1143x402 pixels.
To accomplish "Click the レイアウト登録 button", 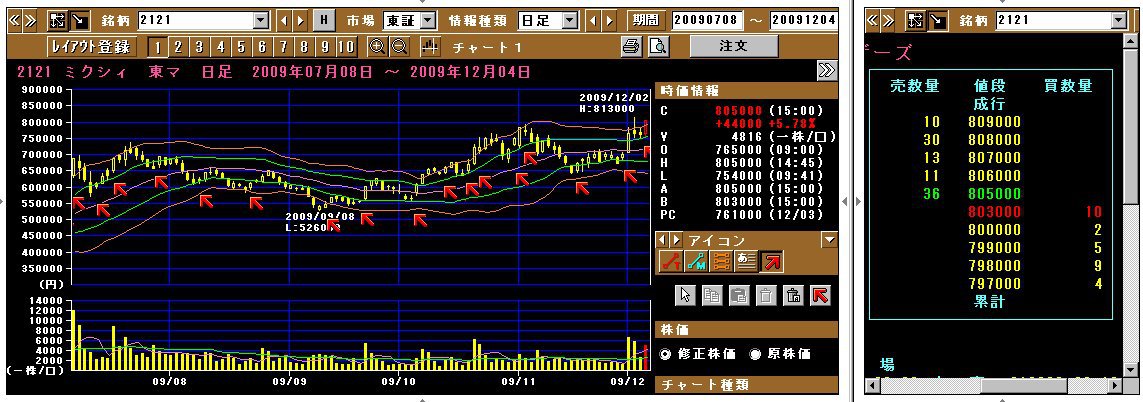I will point(90,47).
